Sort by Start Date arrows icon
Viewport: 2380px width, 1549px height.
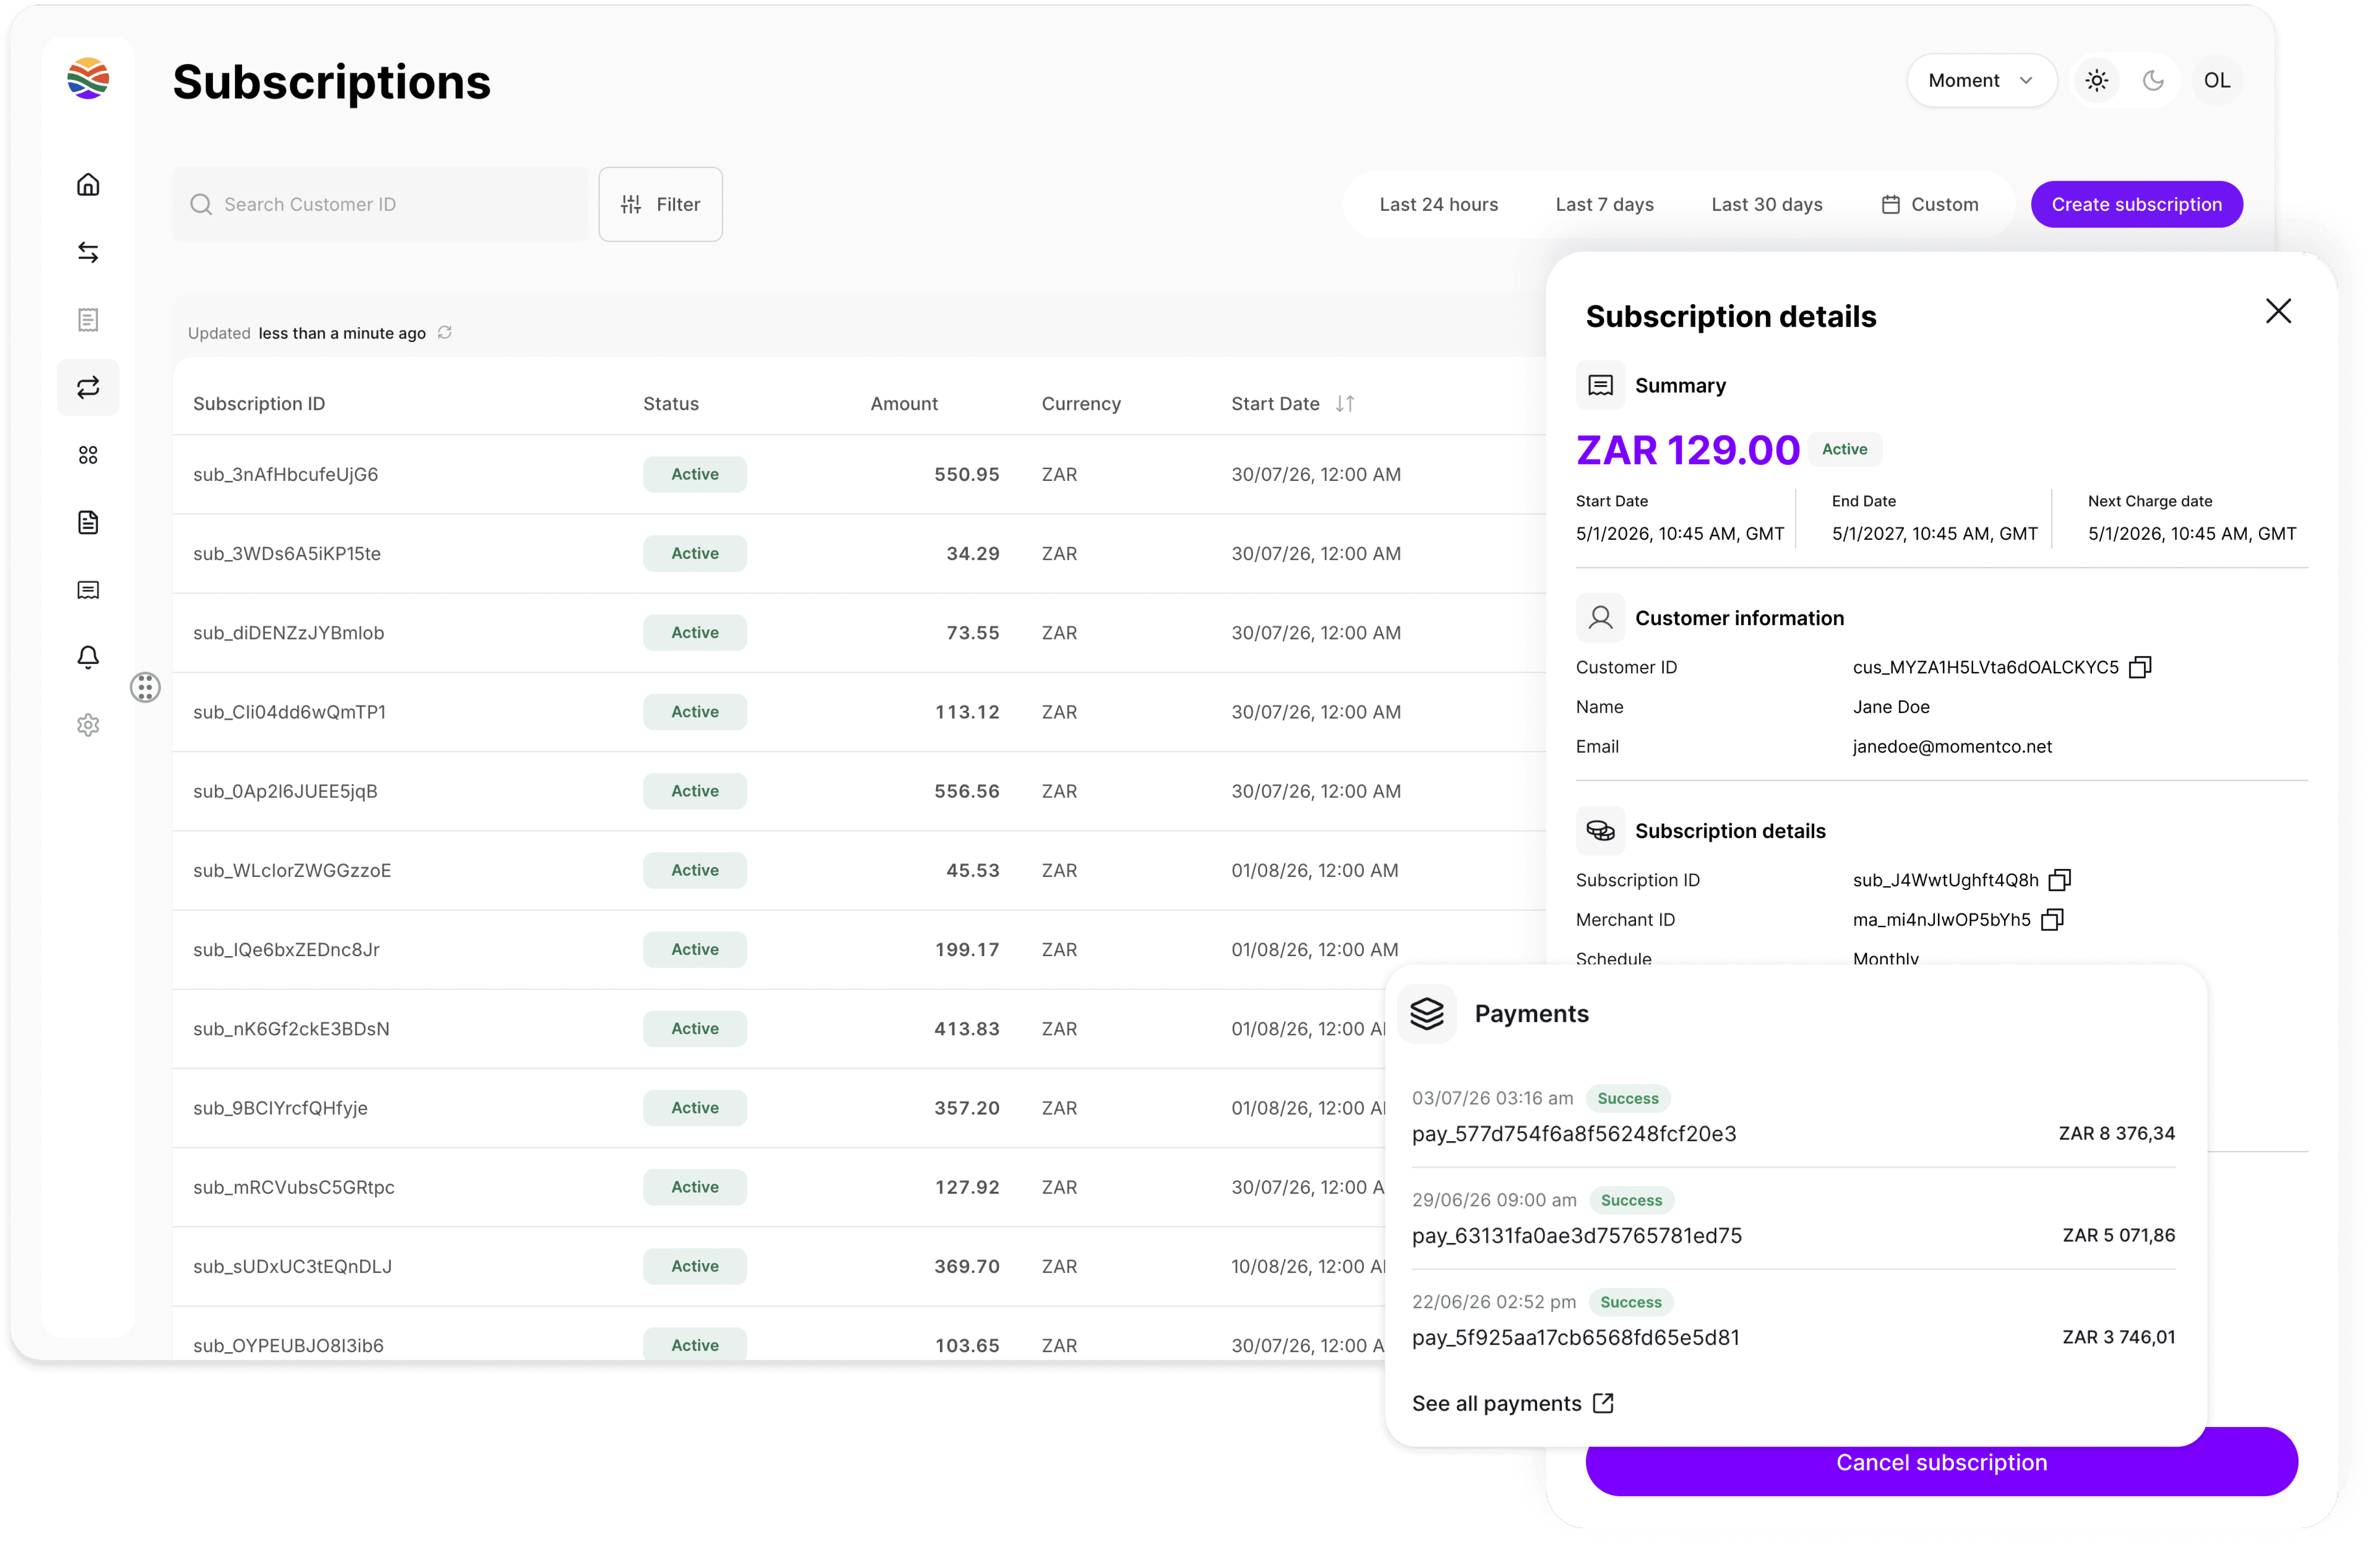1345,403
